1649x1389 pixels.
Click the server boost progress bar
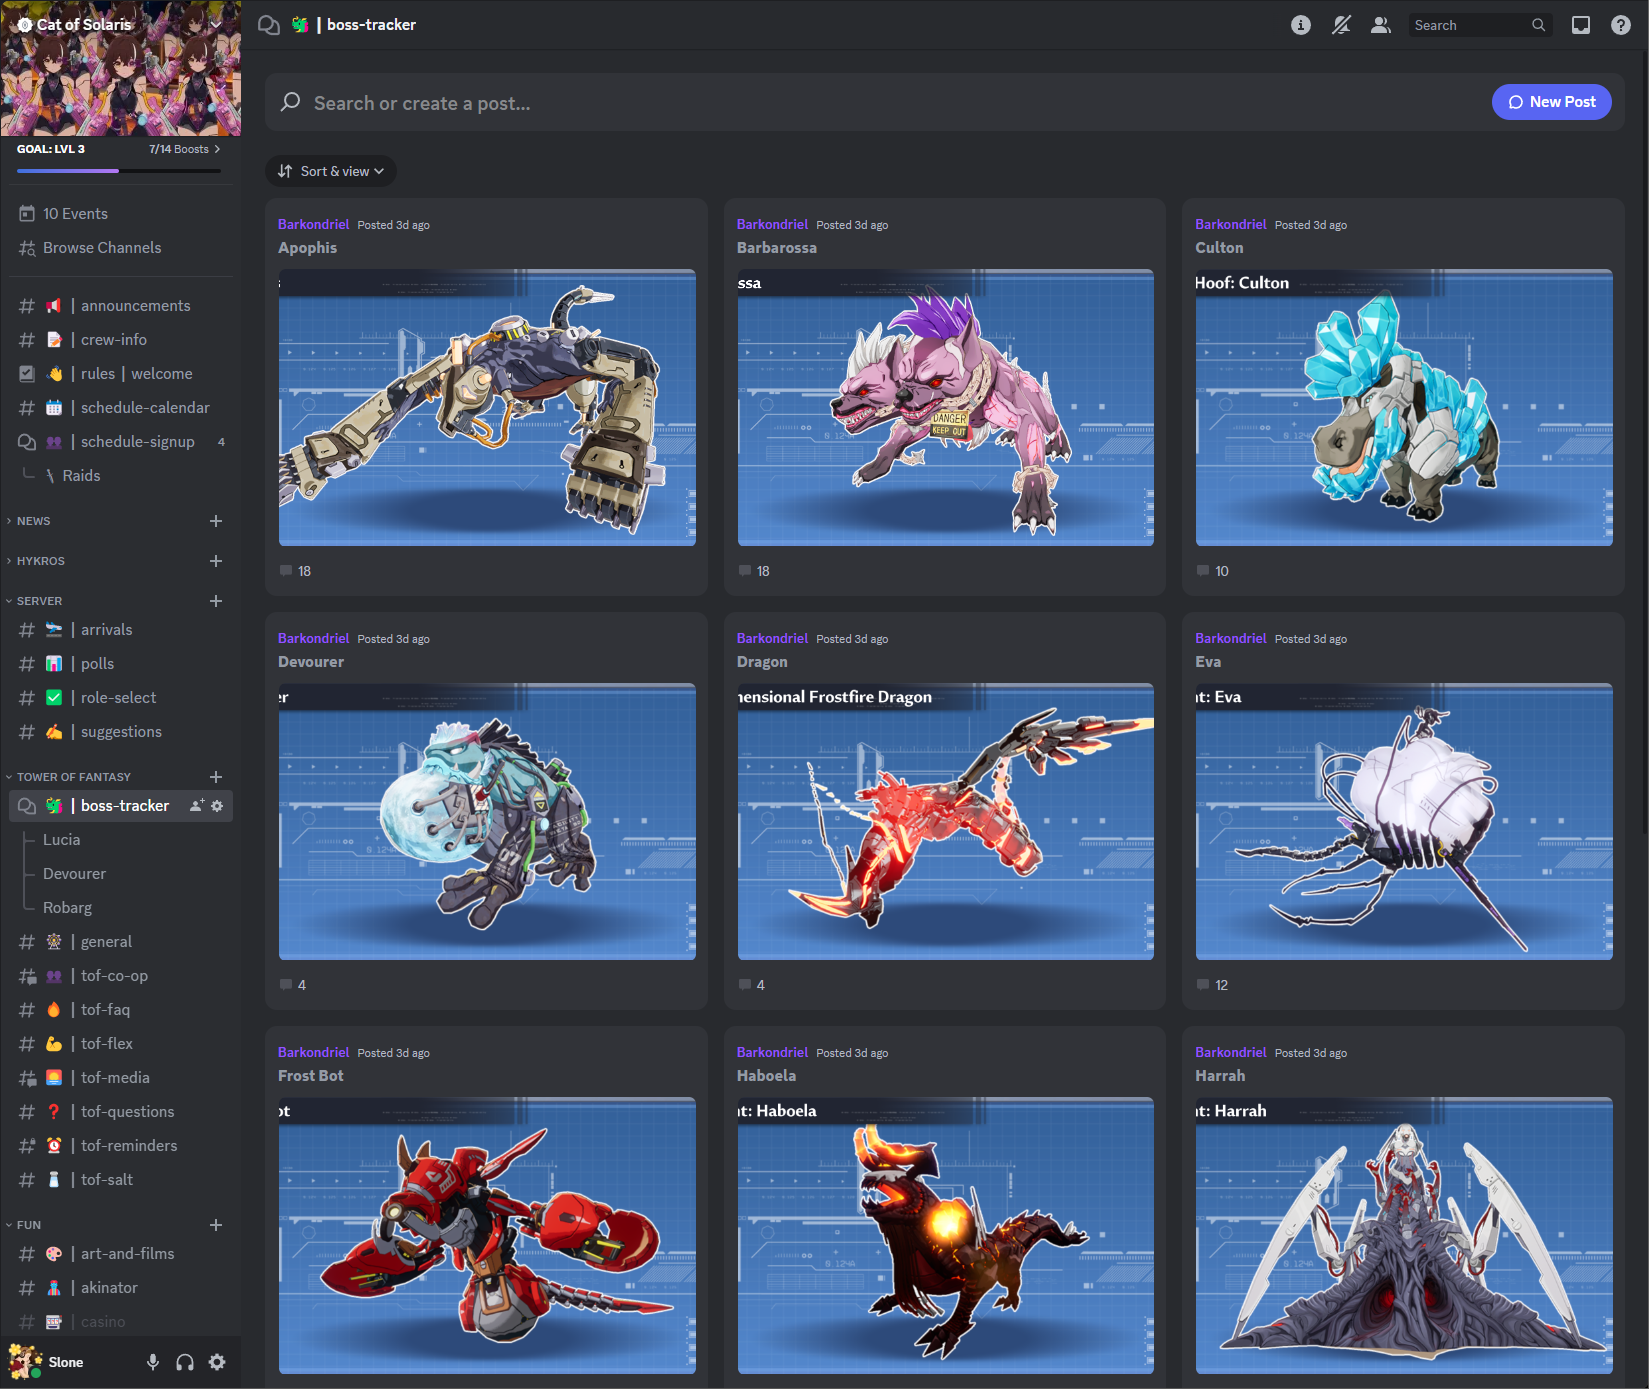119,171
